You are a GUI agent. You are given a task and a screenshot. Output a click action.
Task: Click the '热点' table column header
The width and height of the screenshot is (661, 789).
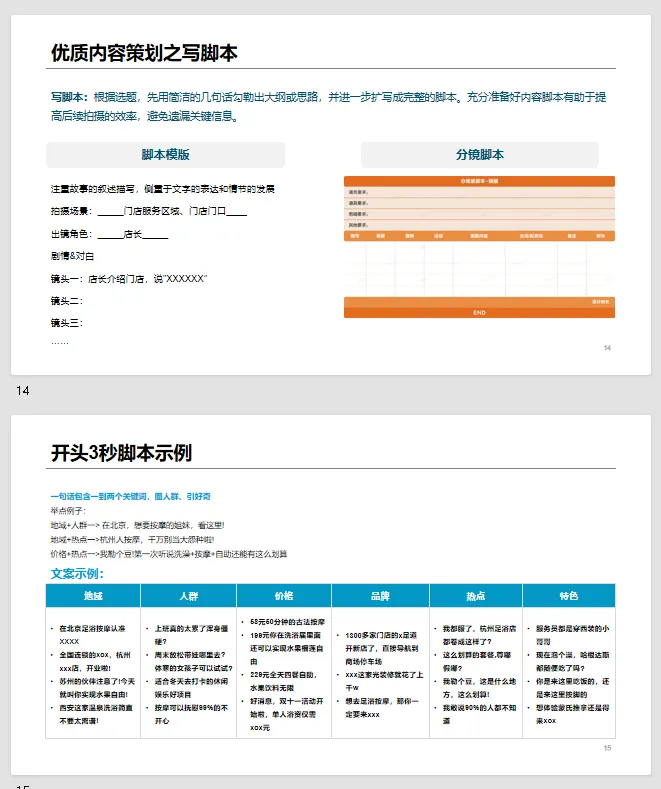pyautogui.click(x=476, y=596)
